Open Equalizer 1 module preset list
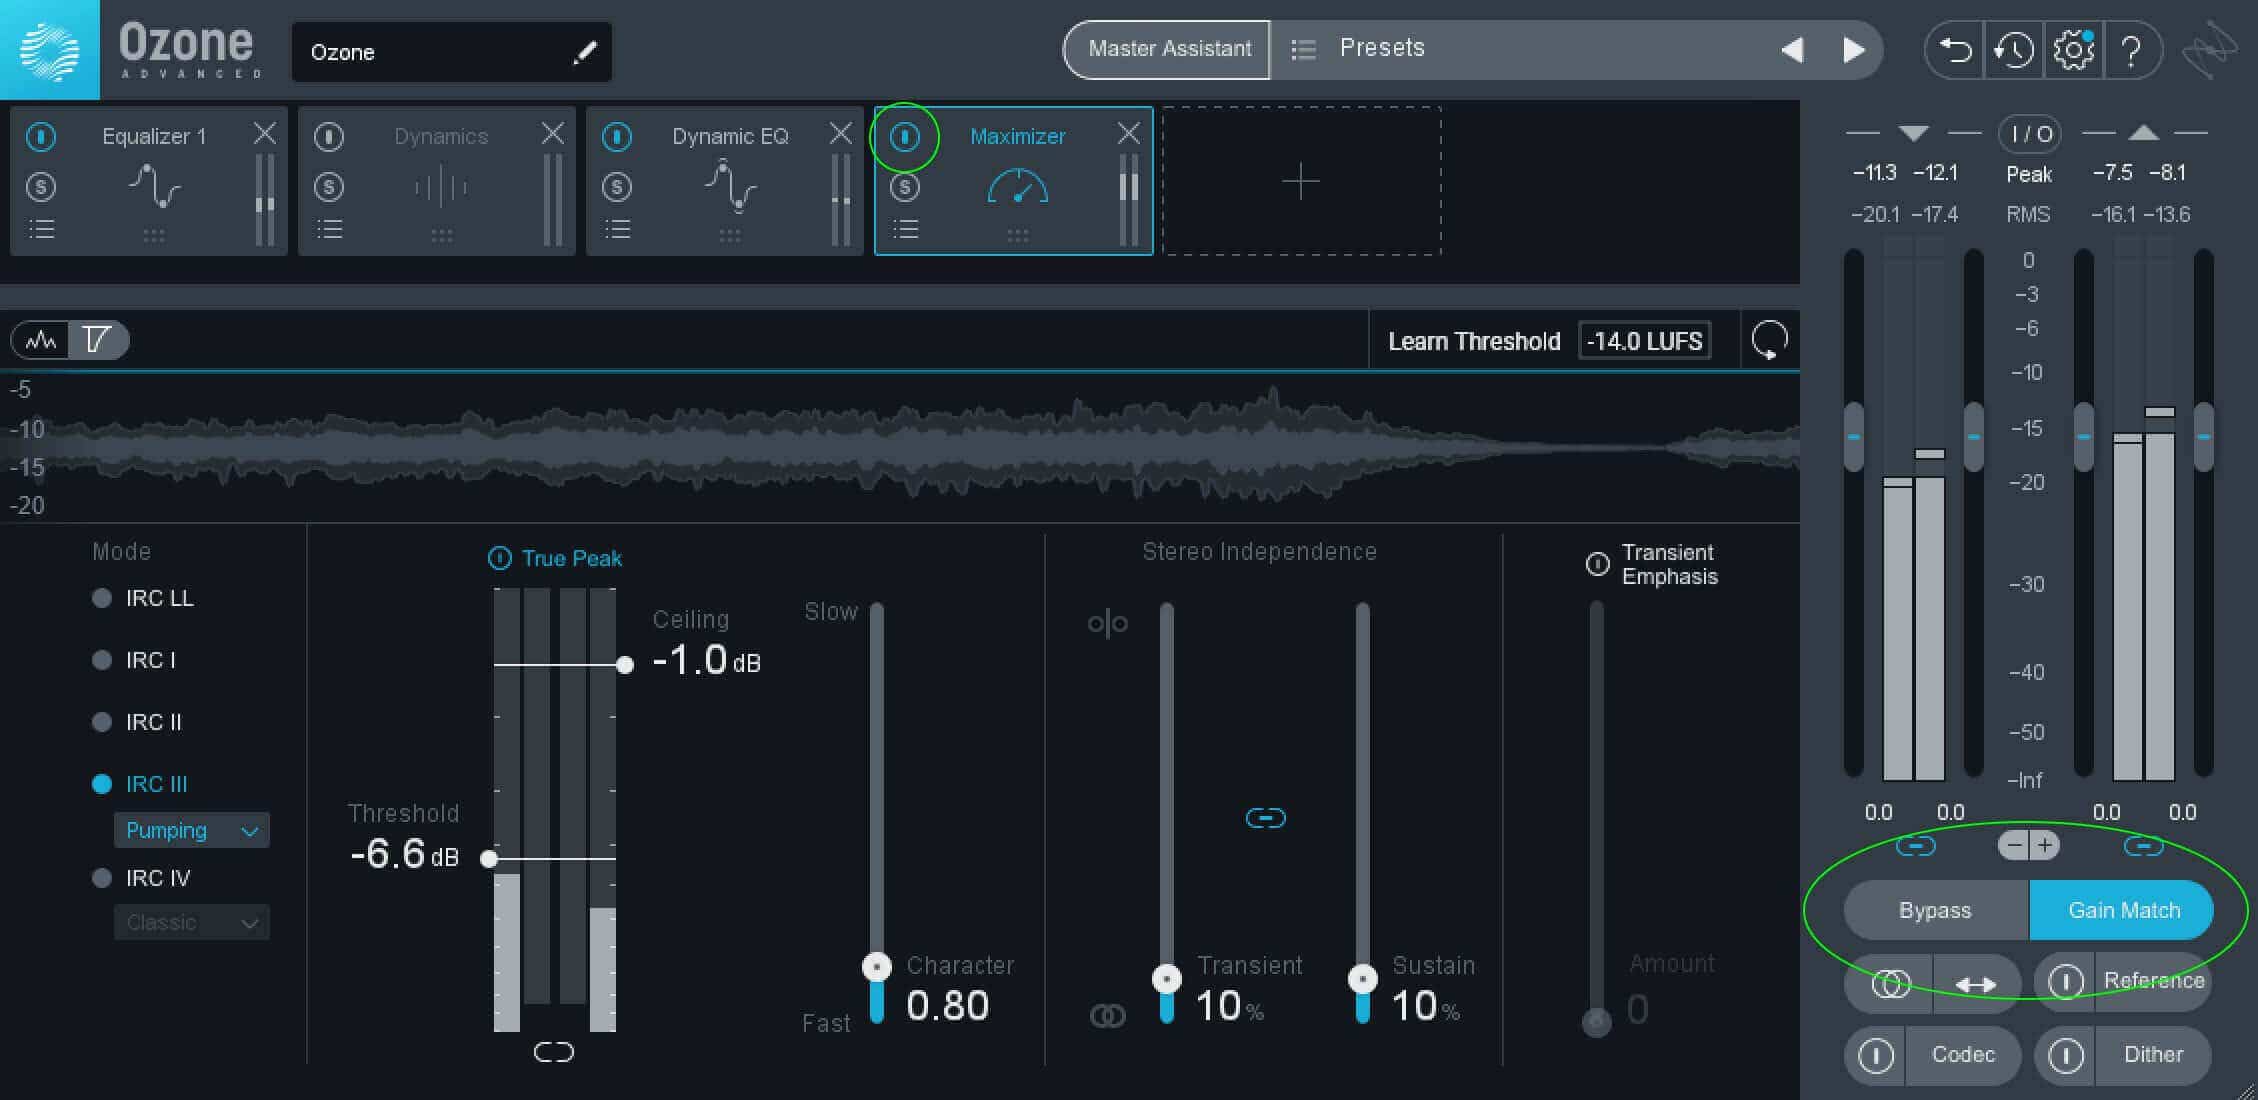This screenshot has width=2258, height=1100. pyautogui.click(x=41, y=230)
